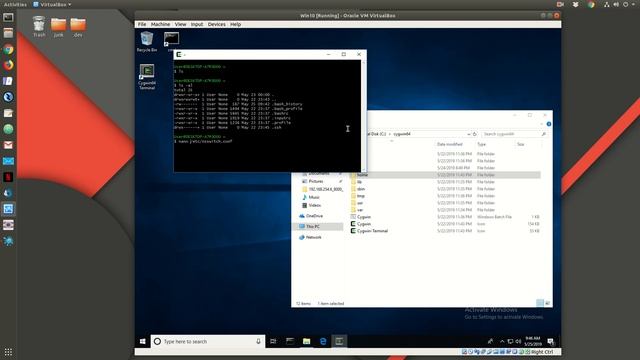The width and height of the screenshot is (640, 360).
Task: Open the .dev folder on Ubuntu desktop
Action: coord(78,27)
